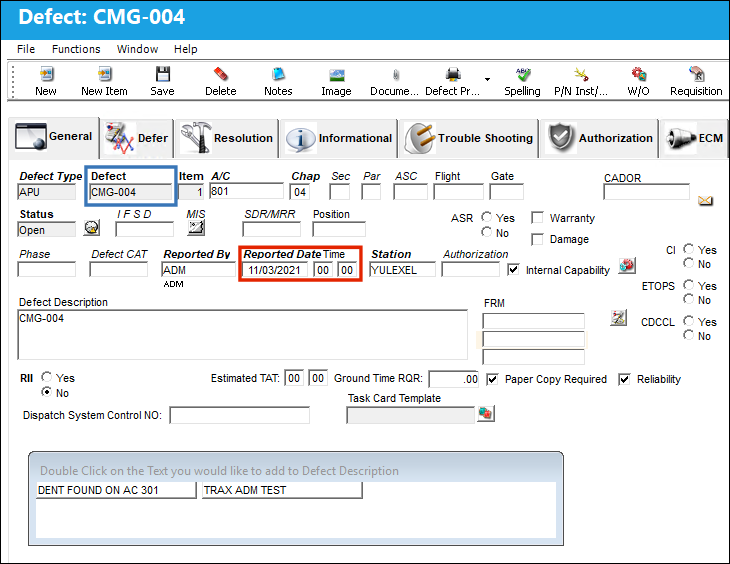
Task: Click the Task Card Template lookup icon
Action: tap(485, 413)
